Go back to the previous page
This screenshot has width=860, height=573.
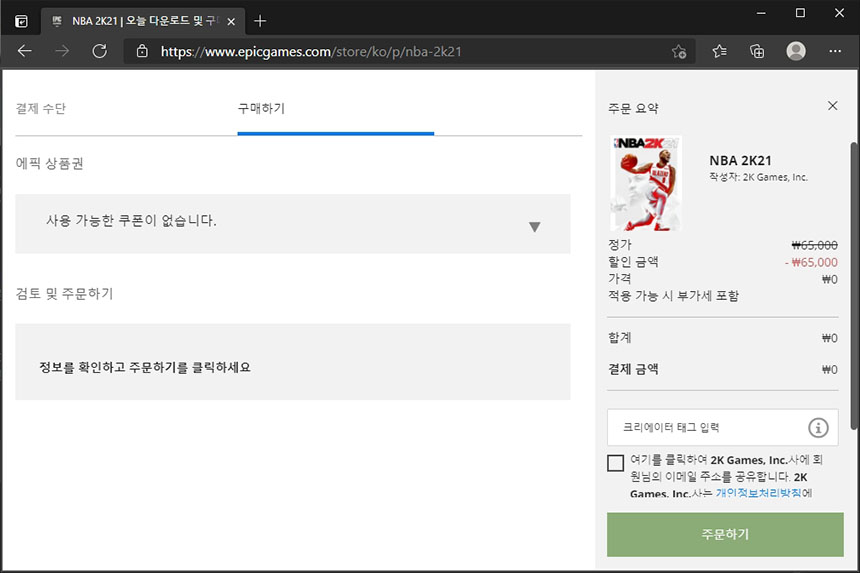coord(25,51)
